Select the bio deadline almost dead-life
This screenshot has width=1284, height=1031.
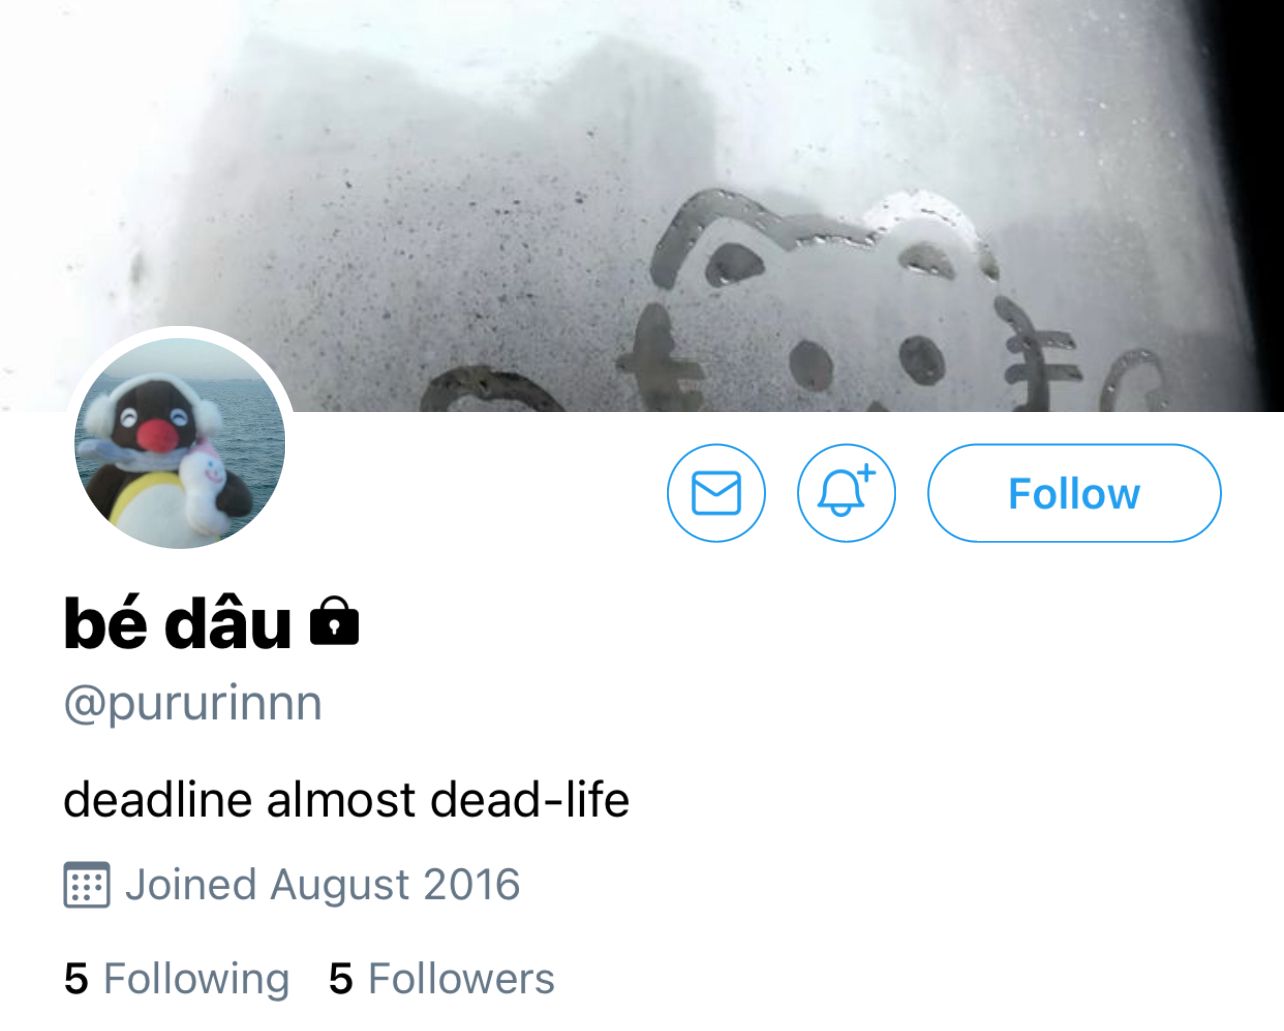[346, 800]
